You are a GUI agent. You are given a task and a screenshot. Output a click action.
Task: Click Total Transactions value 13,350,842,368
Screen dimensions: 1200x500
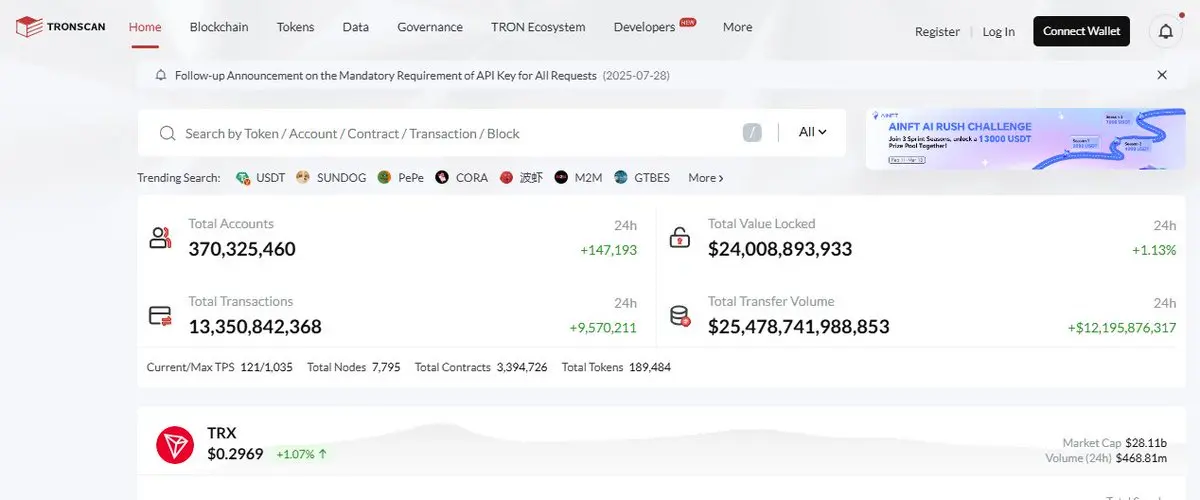(255, 327)
